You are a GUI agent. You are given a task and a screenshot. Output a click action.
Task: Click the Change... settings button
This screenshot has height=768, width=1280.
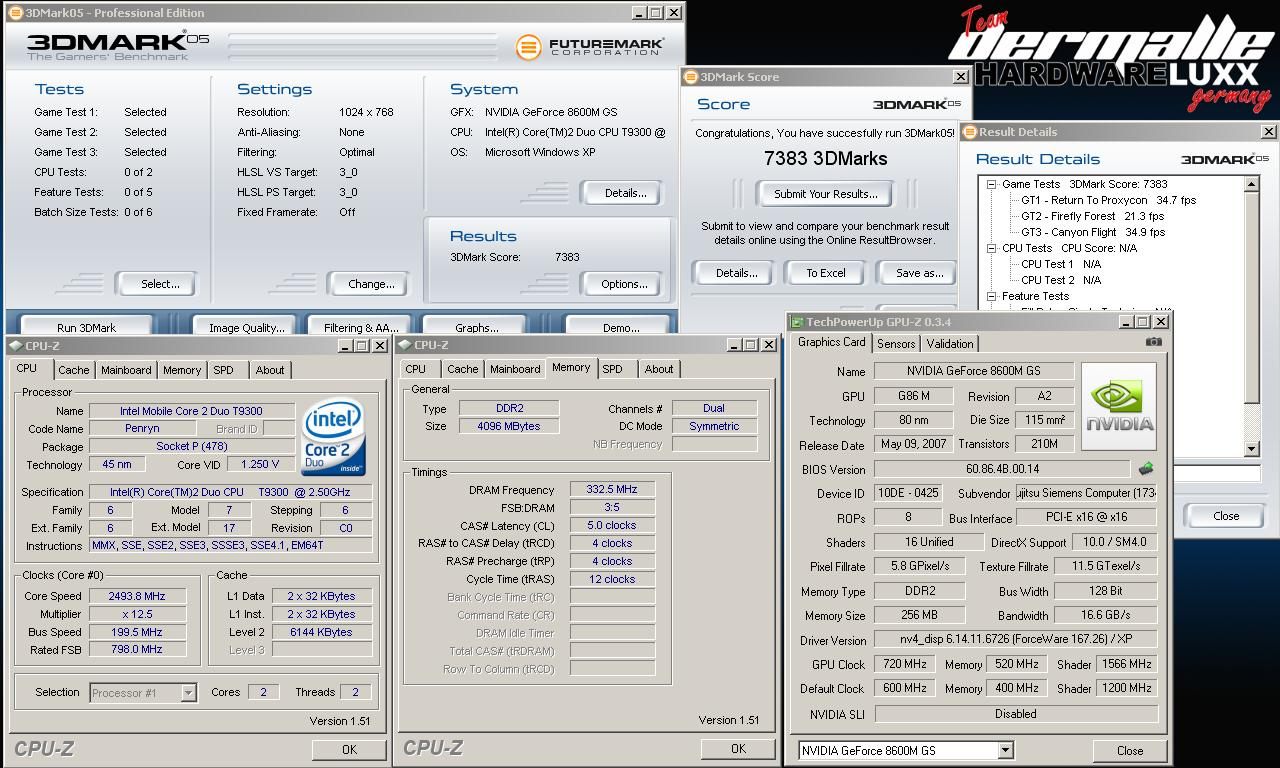pos(368,284)
